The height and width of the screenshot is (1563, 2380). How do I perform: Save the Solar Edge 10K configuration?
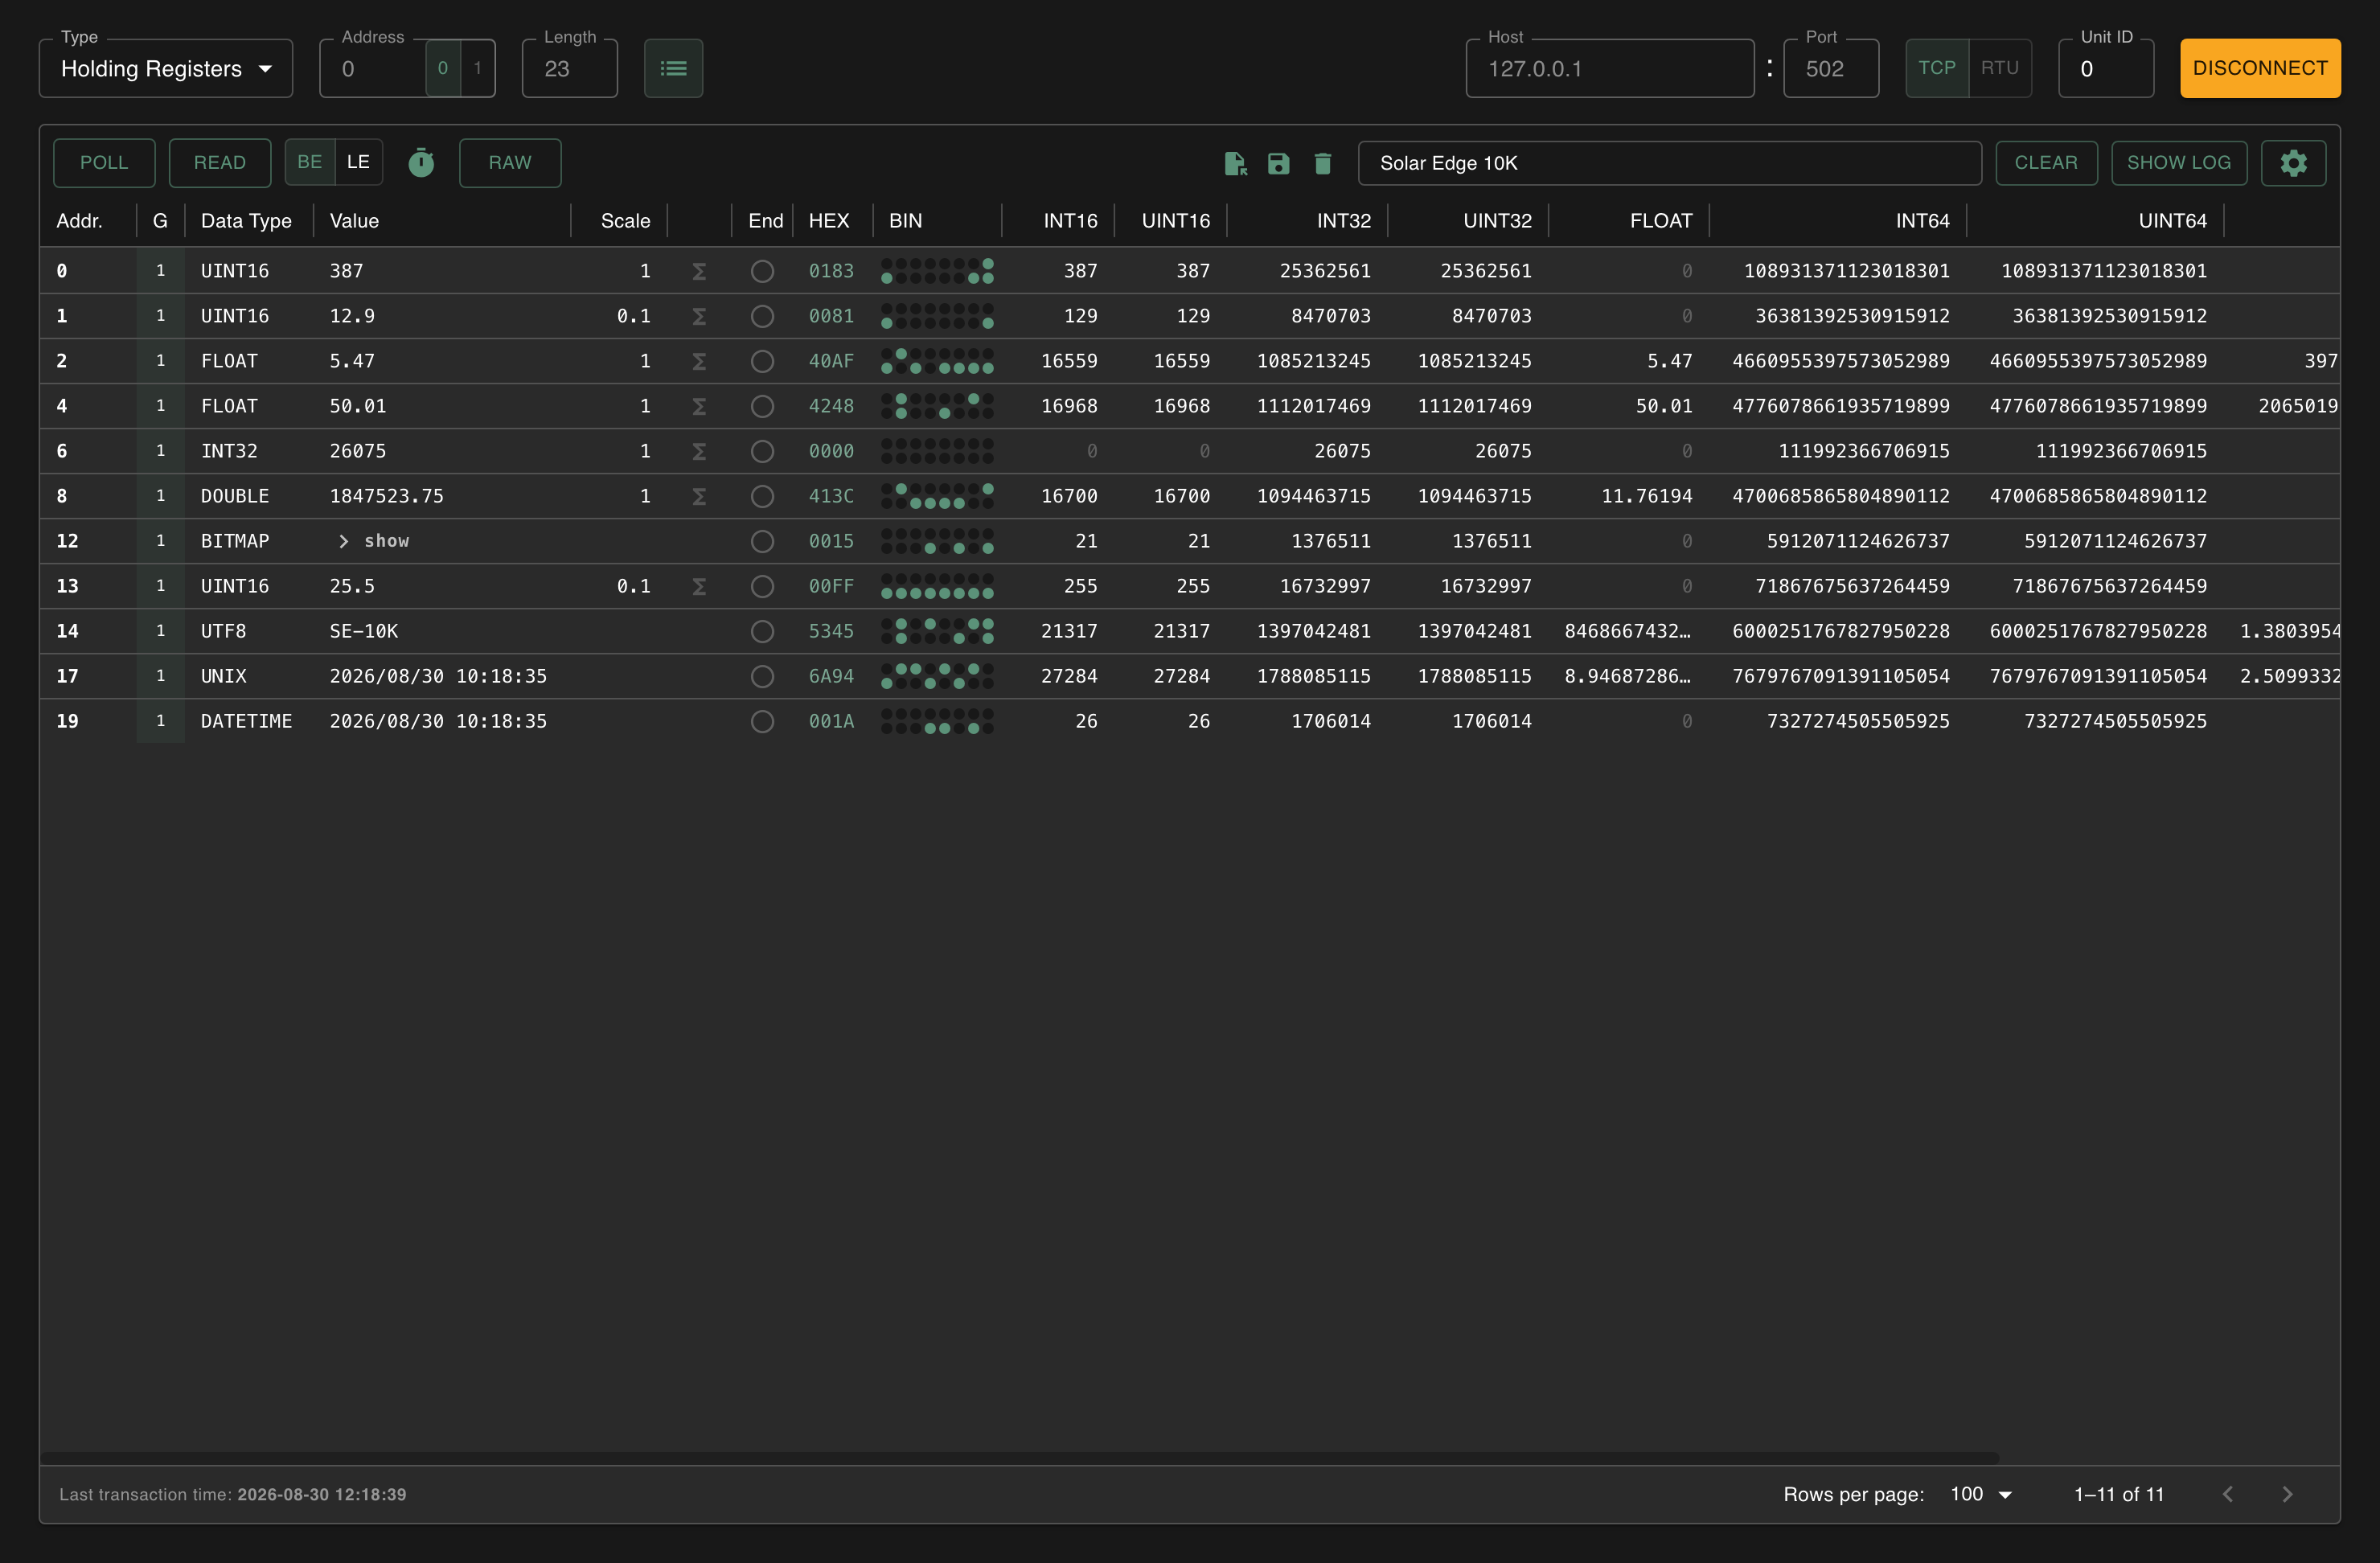[x=1278, y=163]
